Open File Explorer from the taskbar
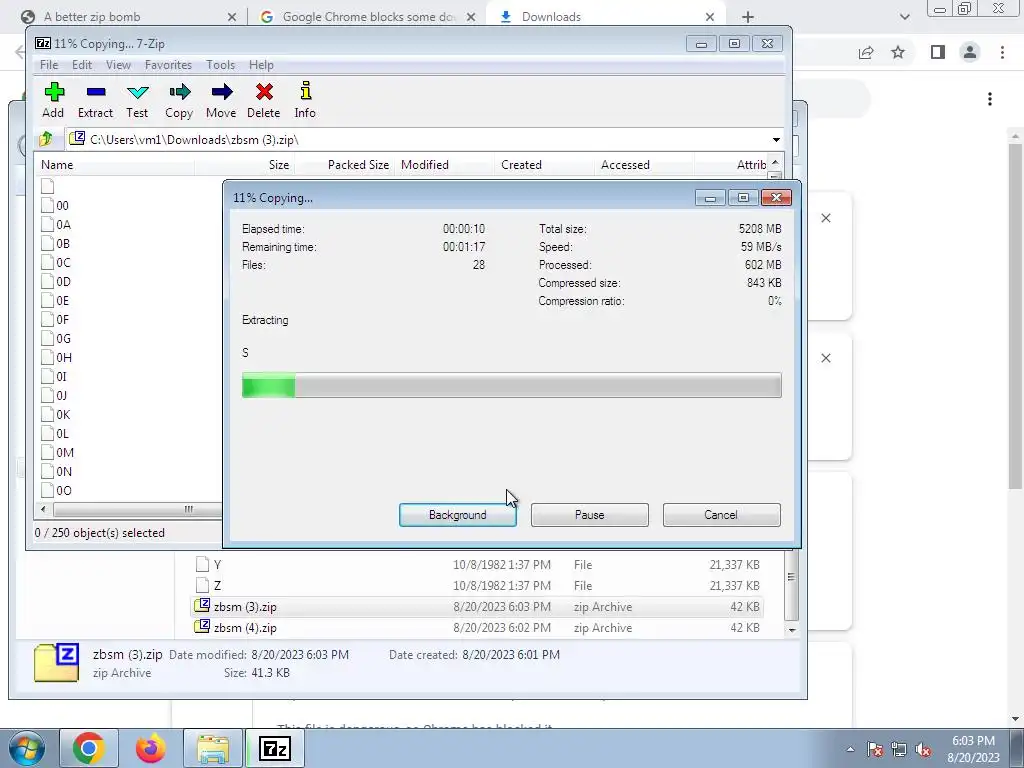Image resolution: width=1024 pixels, height=768 pixels. pyautogui.click(x=212, y=748)
